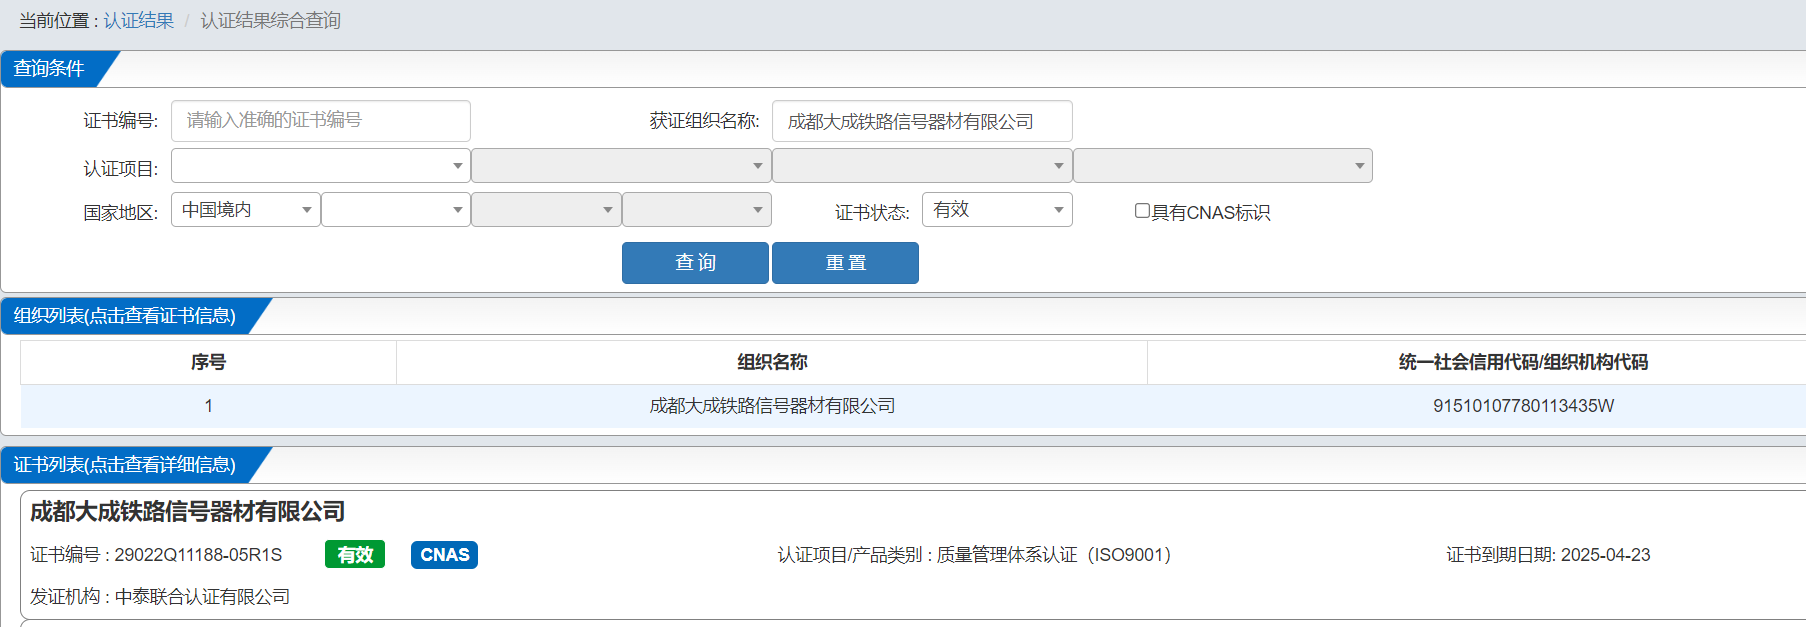
Task: Click the 查询条件 section header
Action: [49, 69]
